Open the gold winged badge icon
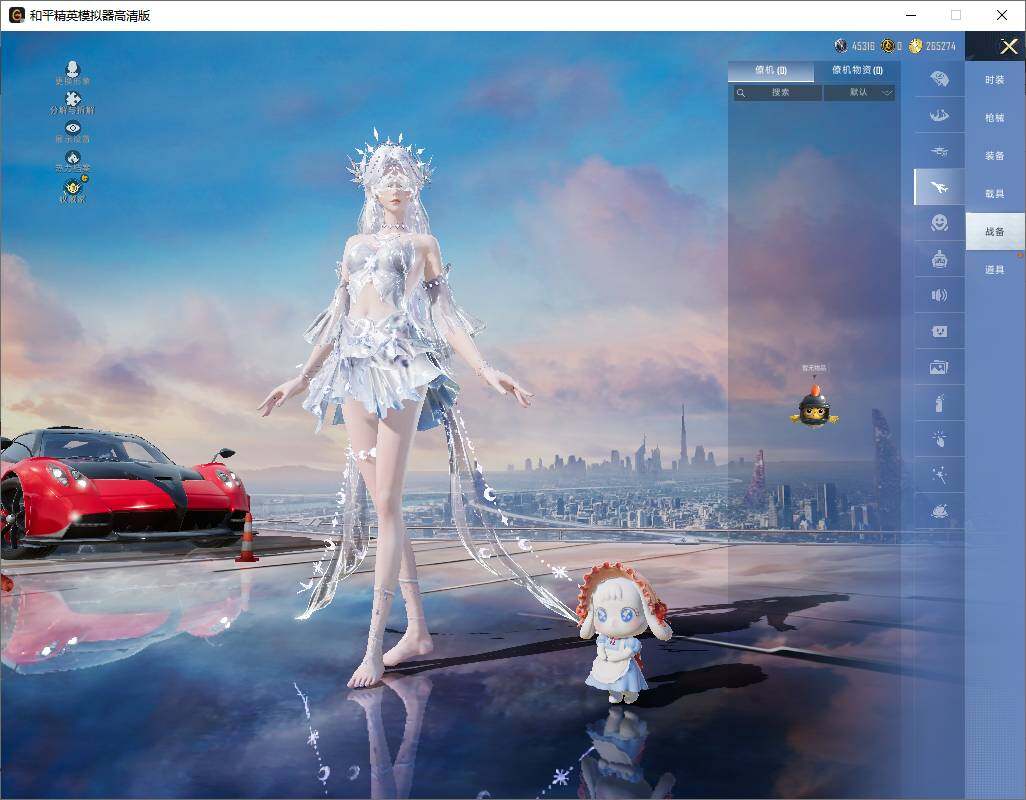The height and width of the screenshot is (800, 1026). (x=73, y=190)
